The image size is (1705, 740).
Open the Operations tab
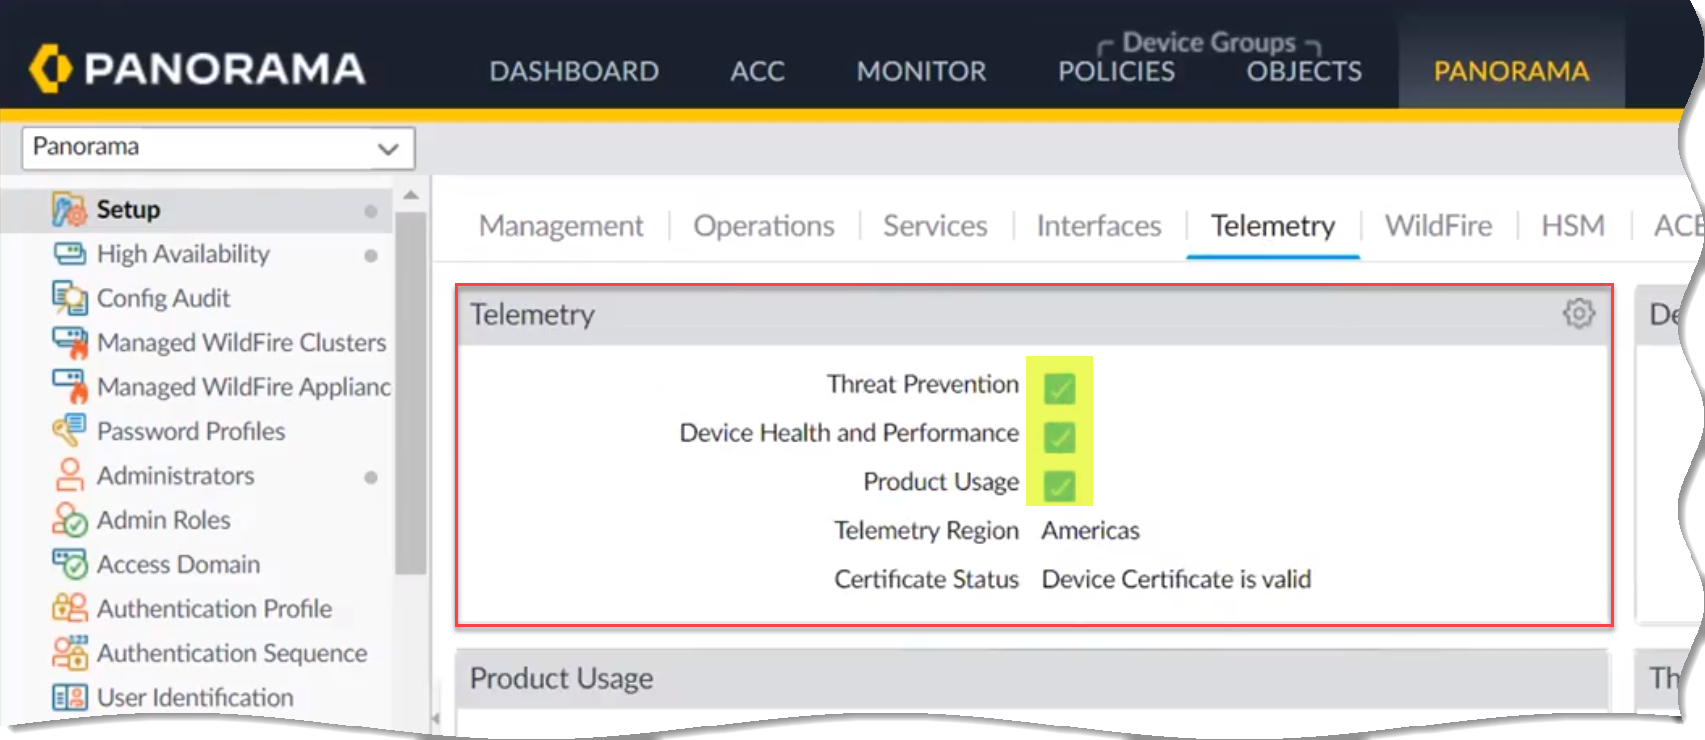tap(763, 226)
